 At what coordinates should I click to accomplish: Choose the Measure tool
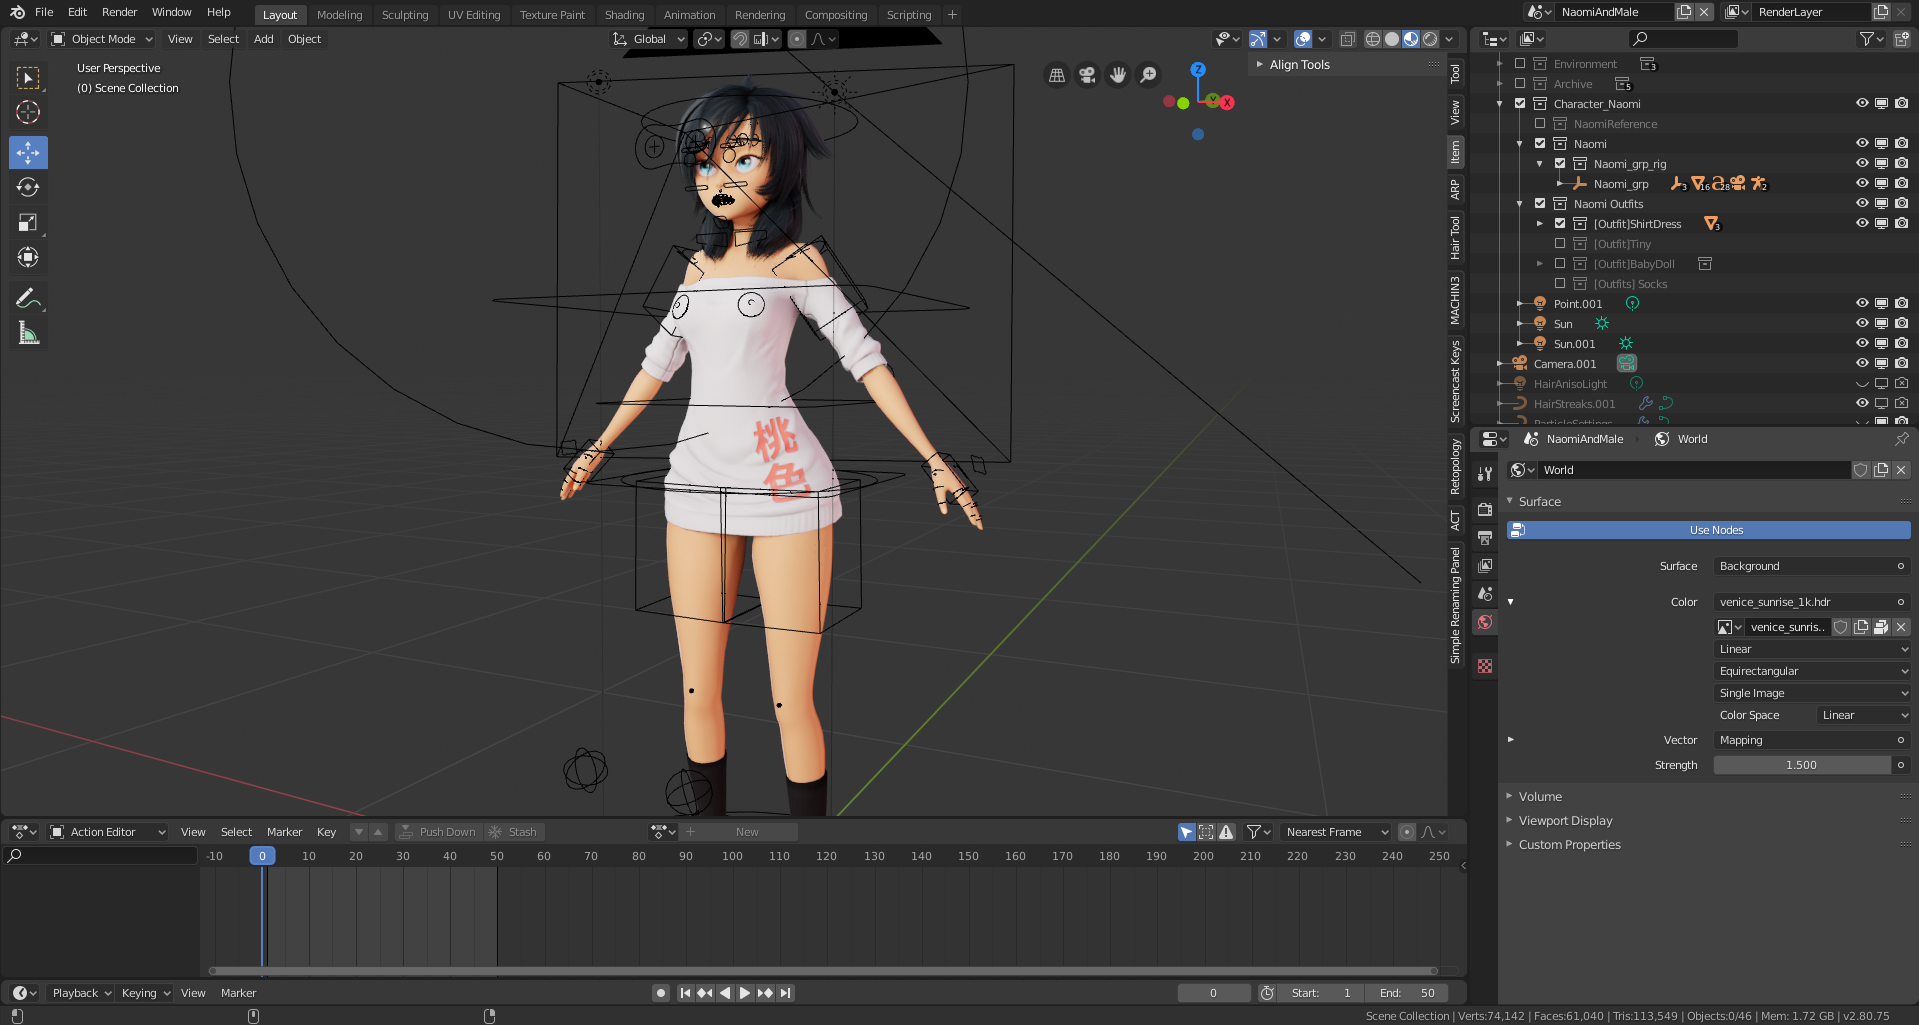pyautogui.click(x=28, y=333)
